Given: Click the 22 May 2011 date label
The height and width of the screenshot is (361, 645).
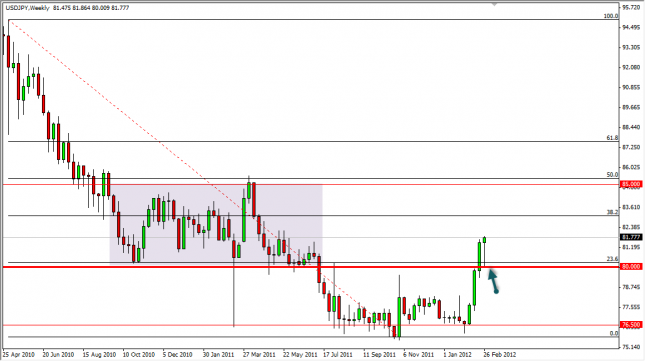Looking at the screenshot, I should (x=300, y=354).
